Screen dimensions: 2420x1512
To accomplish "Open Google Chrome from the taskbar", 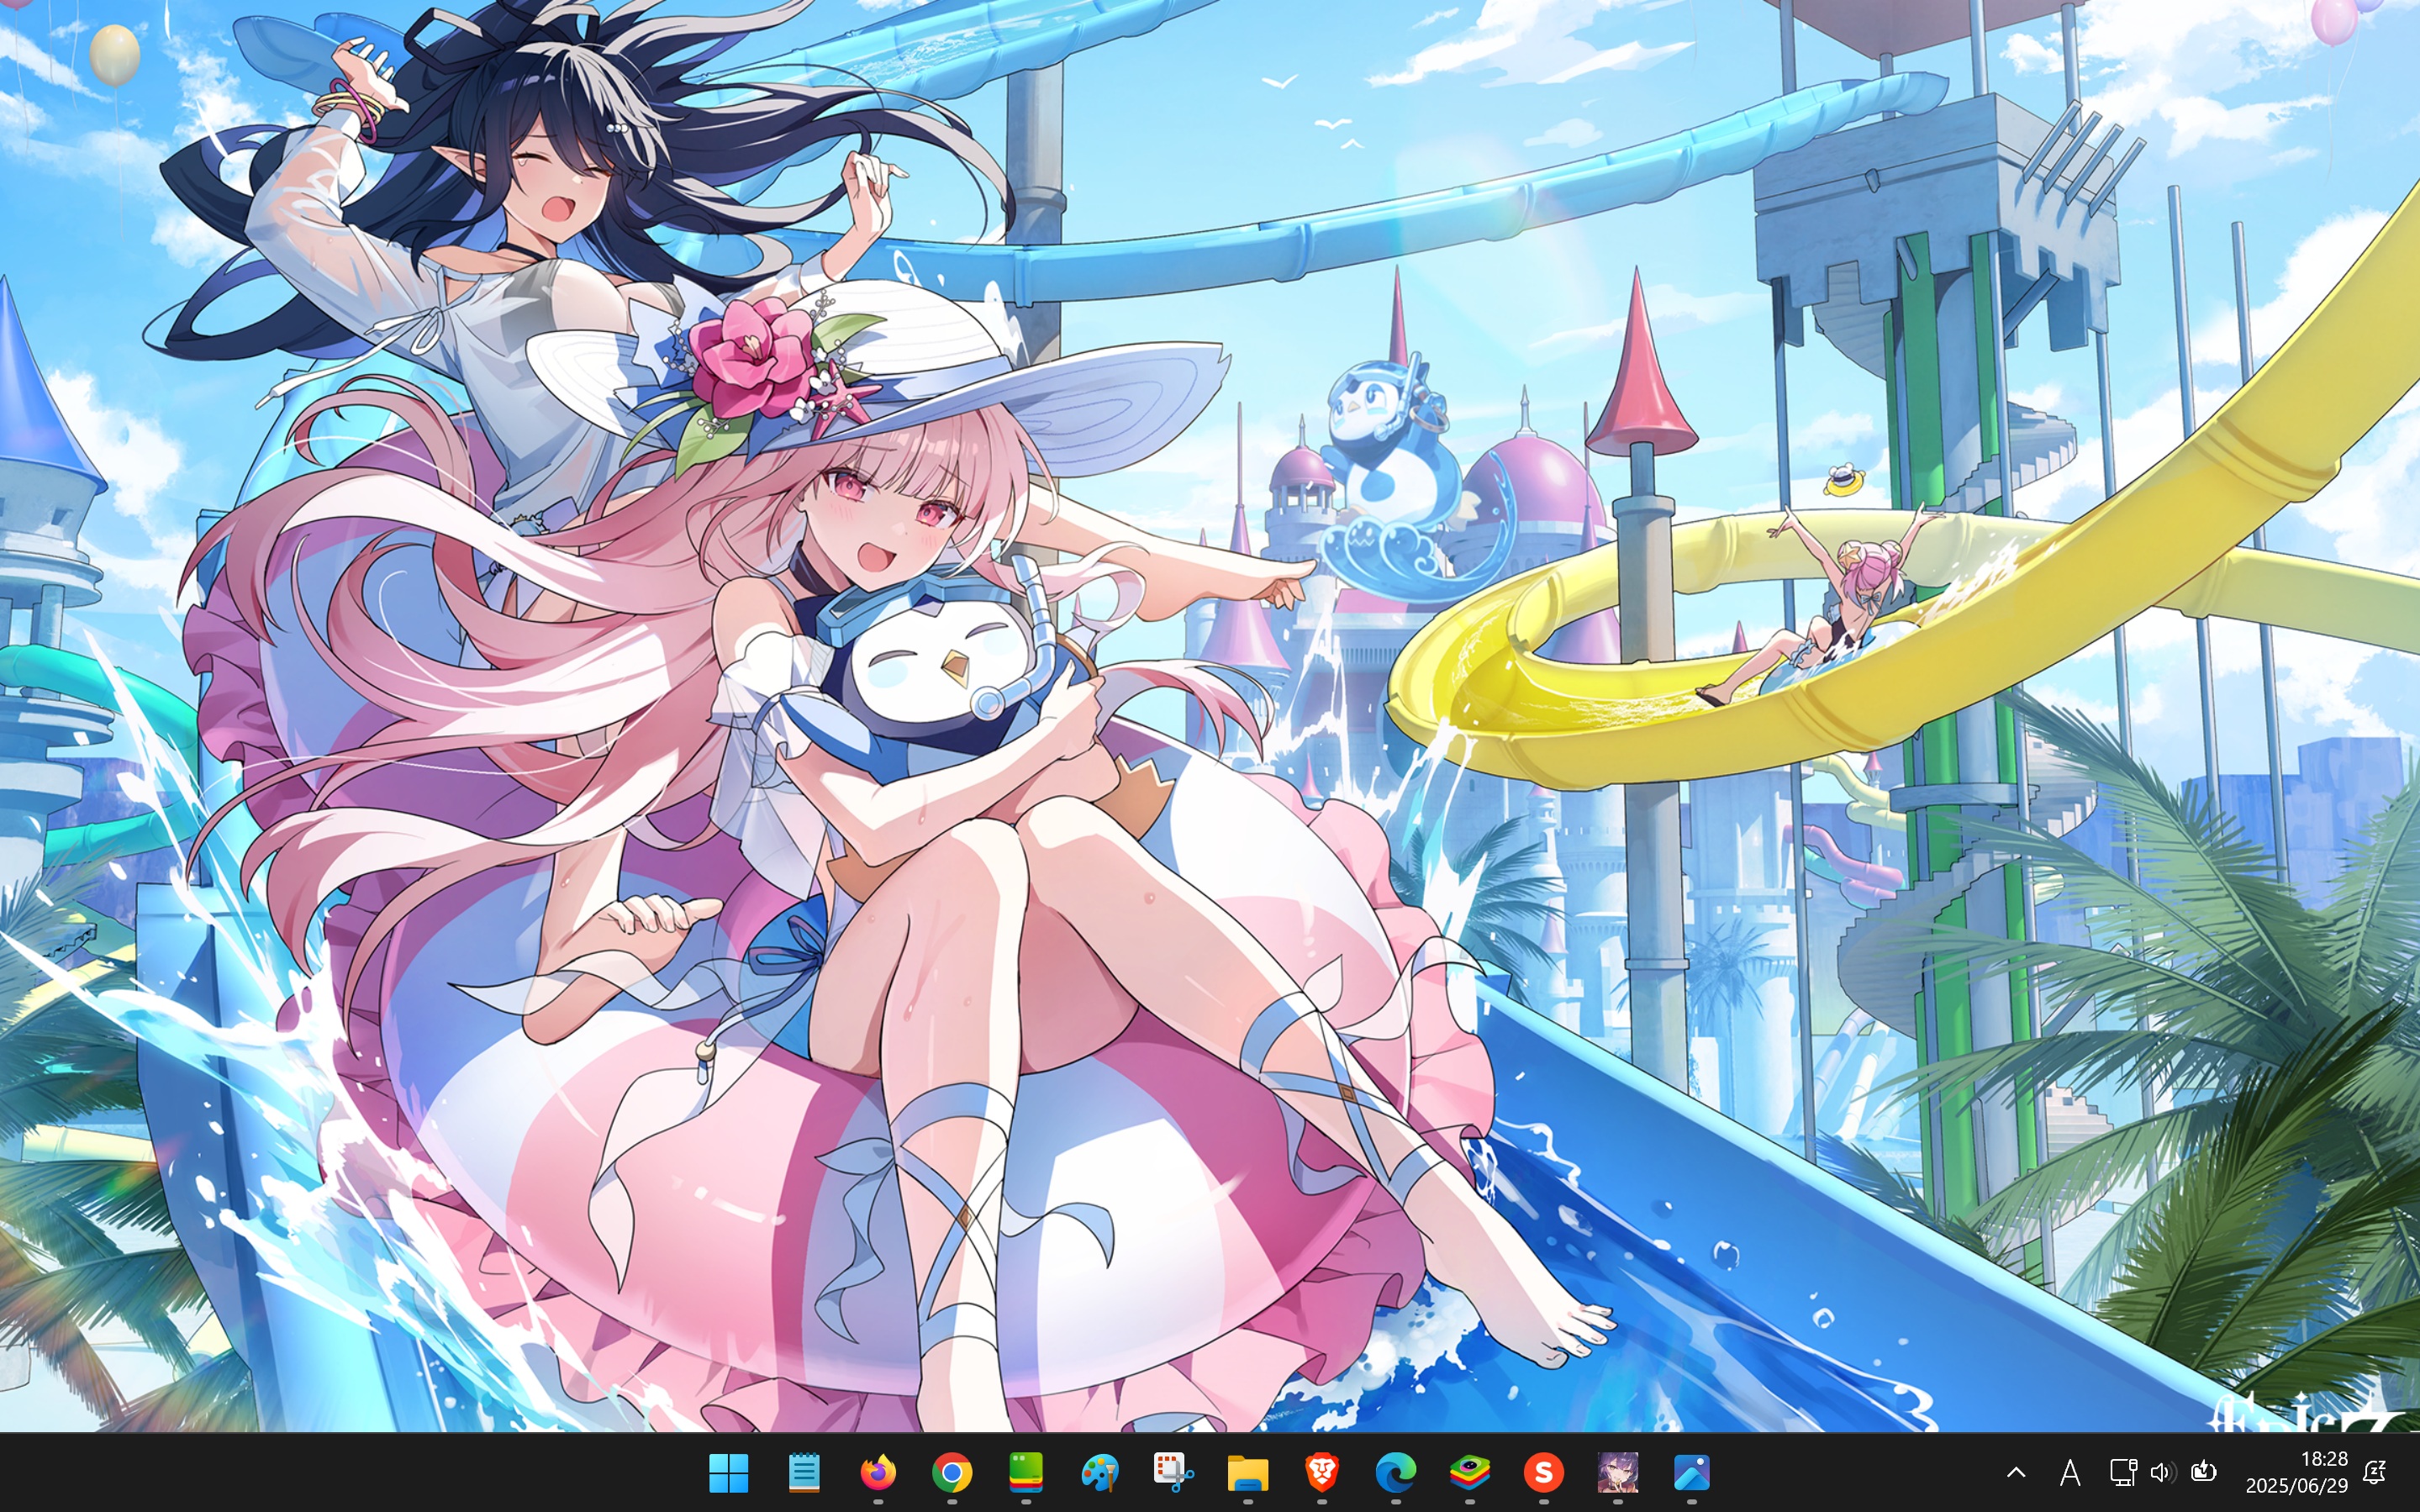I will click(x=952, y=1472).
